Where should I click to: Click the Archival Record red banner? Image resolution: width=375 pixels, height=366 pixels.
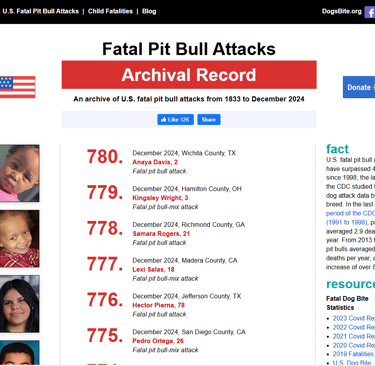189,75
